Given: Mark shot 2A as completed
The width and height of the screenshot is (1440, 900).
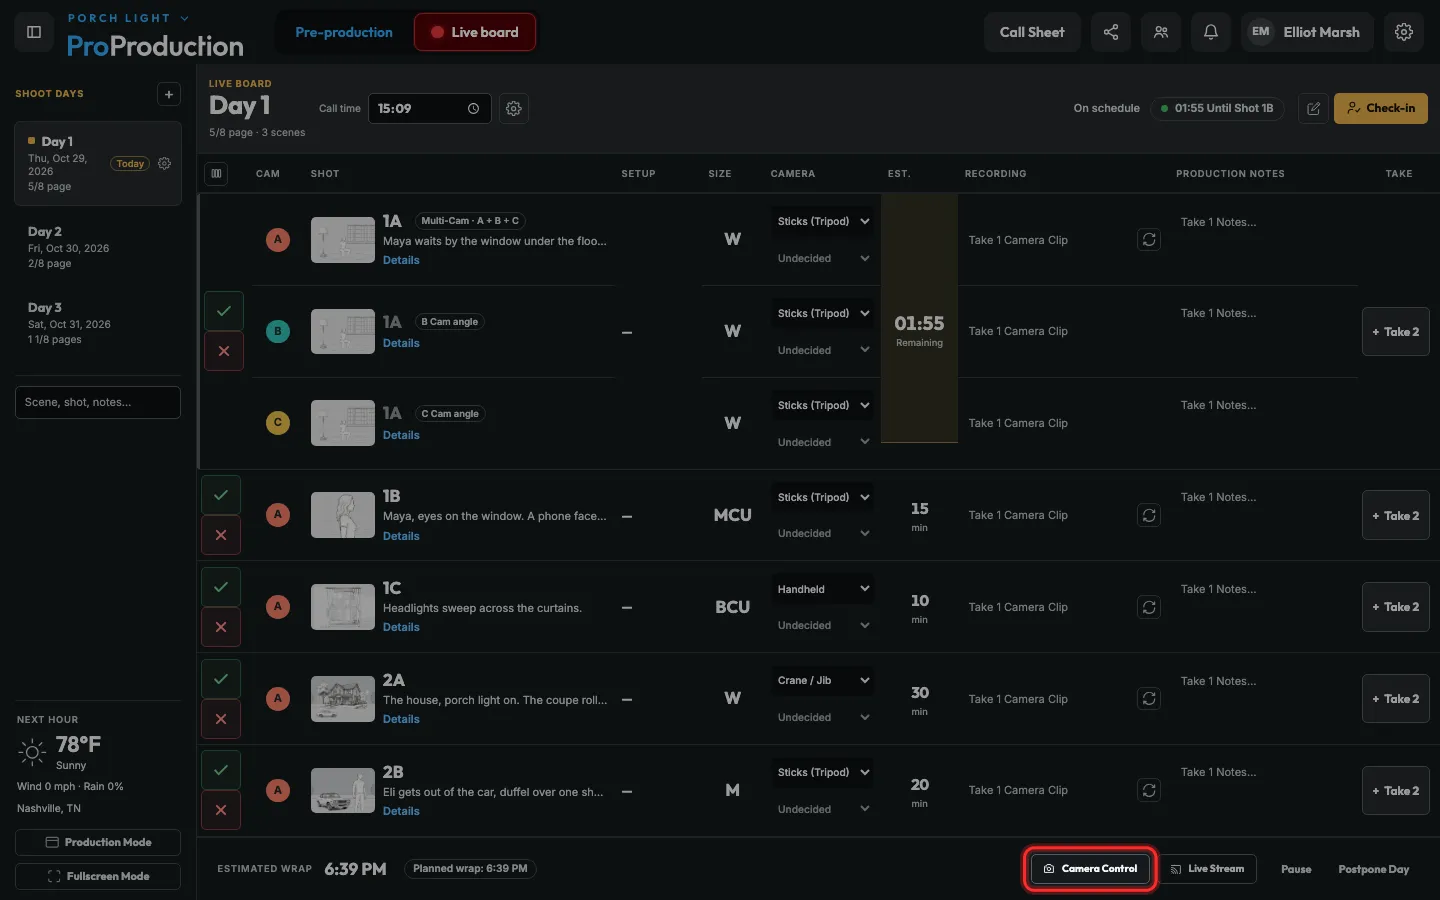Looking at the screenshot, I should [221, 679].
